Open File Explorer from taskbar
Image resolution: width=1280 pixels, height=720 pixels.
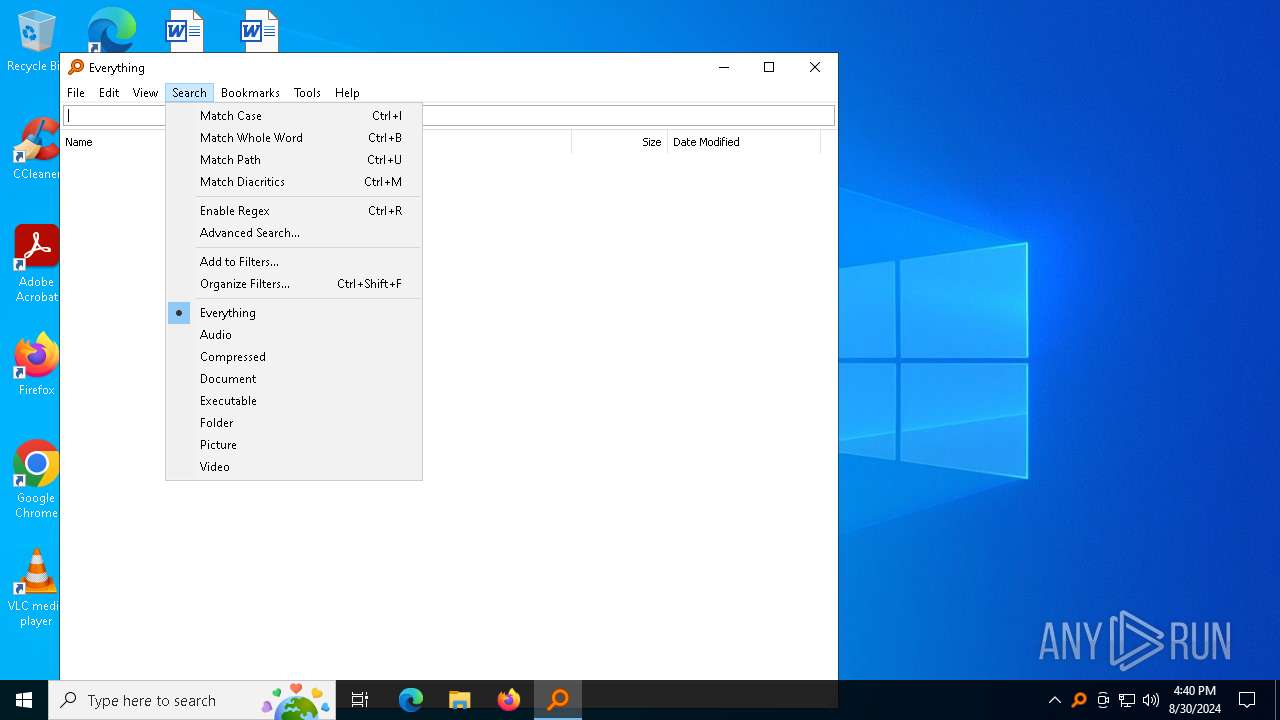coord(459,700)
